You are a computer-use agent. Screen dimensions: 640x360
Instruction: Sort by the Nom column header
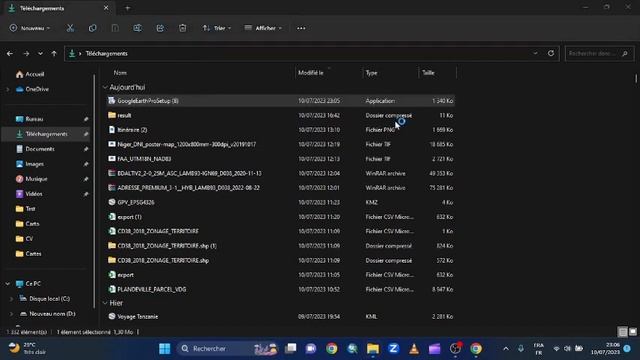coord(120,73)
